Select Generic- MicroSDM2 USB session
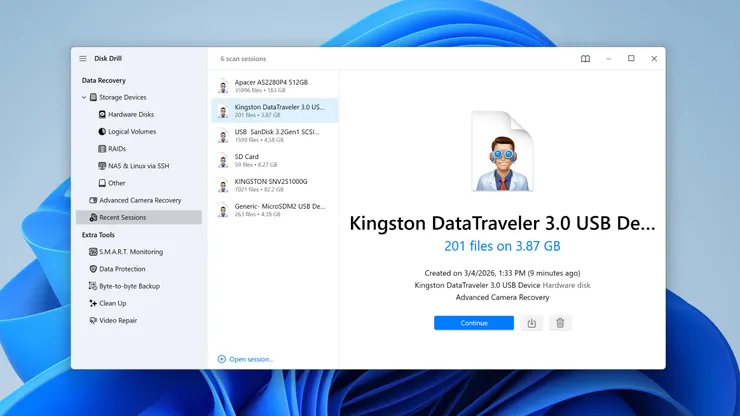 [275, 210]
